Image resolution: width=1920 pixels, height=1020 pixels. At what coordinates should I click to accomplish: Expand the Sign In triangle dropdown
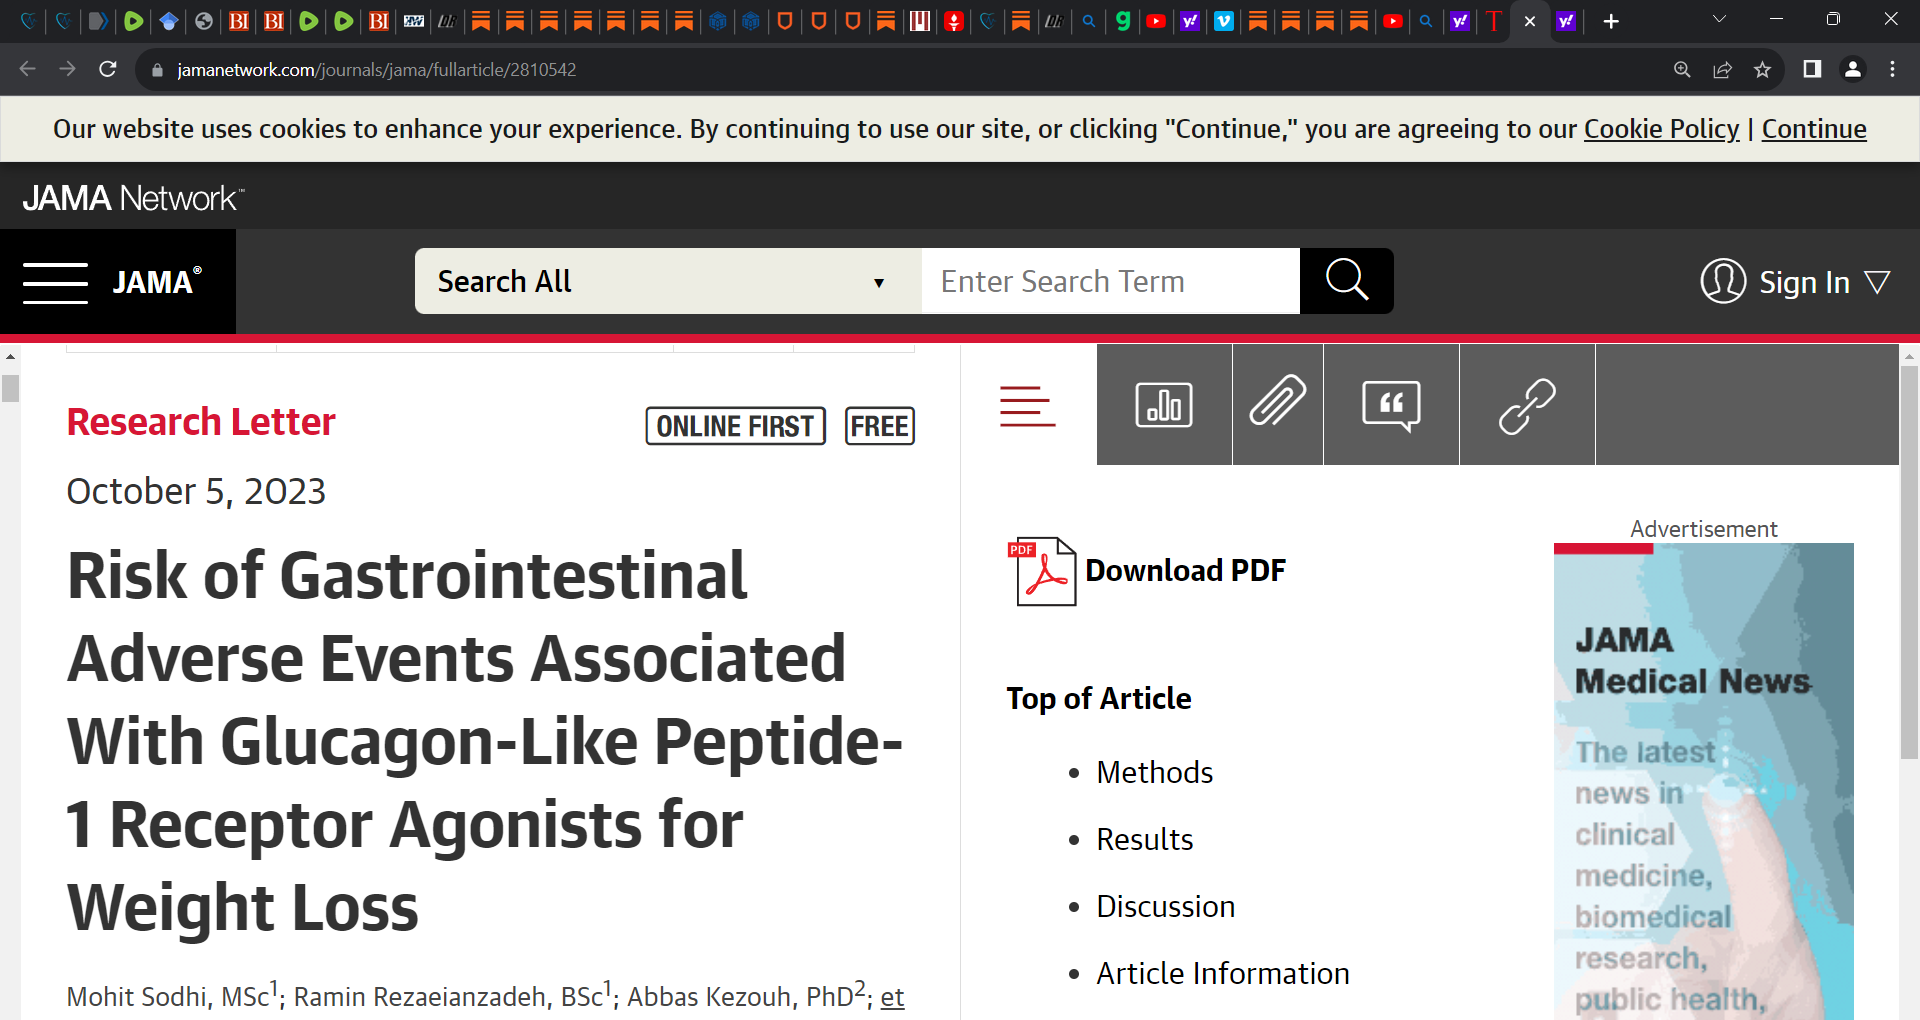point(1878,282)
